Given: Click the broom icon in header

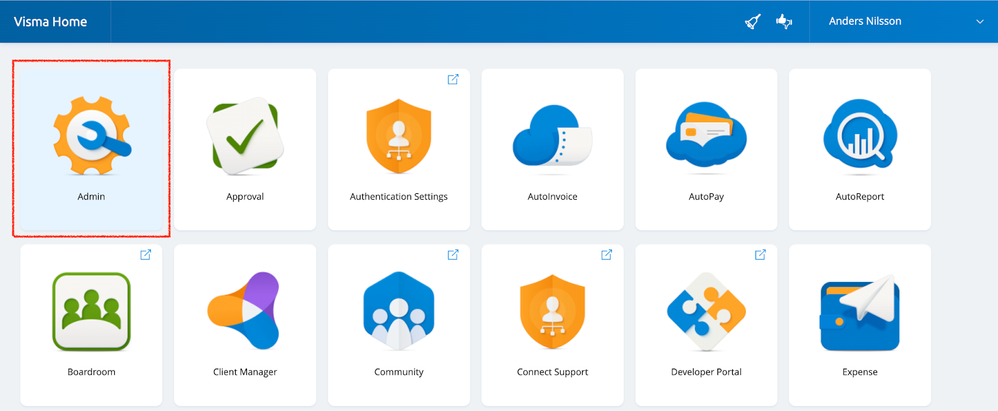Looking at the screenshot, I should pos(753,22).
